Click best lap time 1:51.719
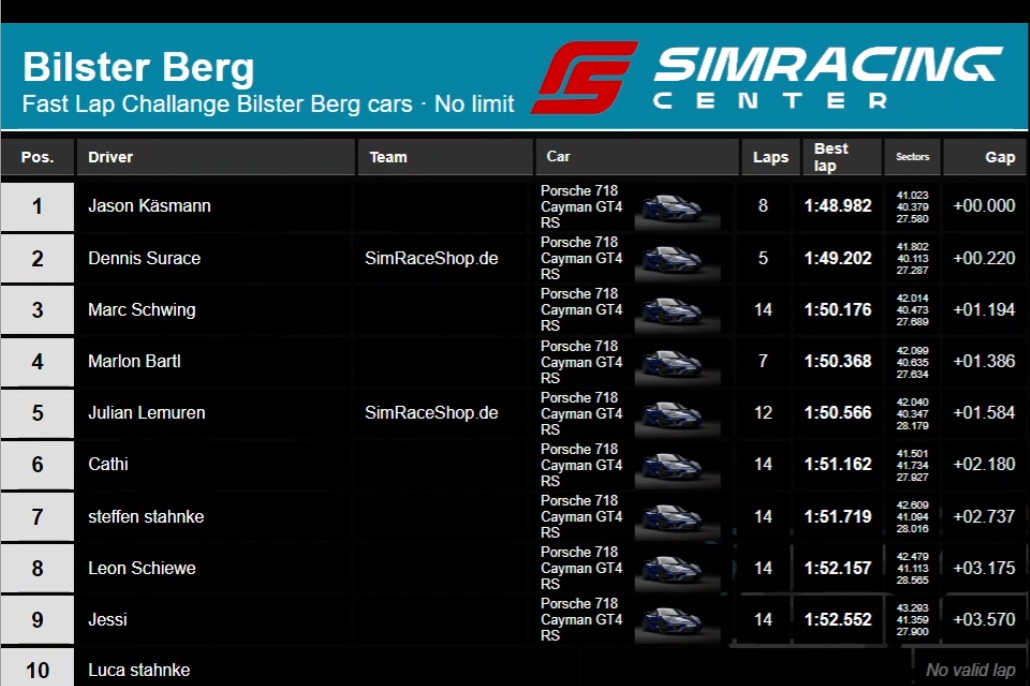1030x686 pixels. click(838, 516)
